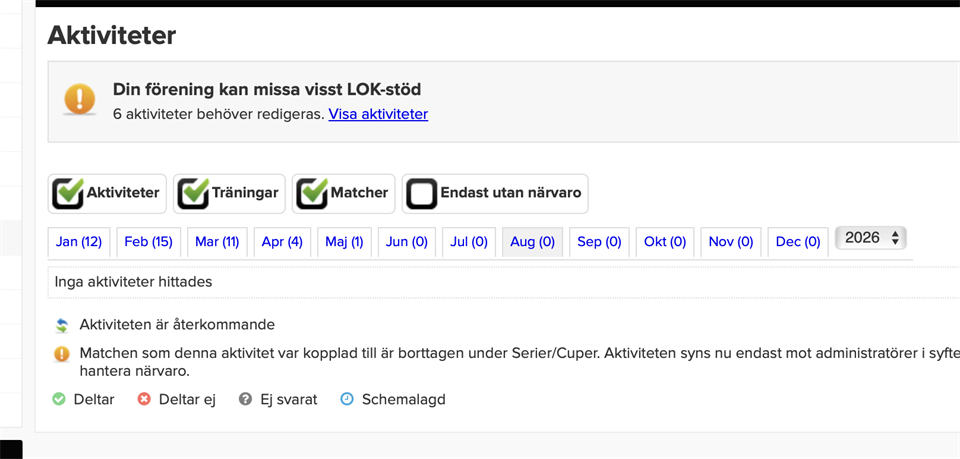
Task: Click the green Deltar checkmark icon
Action: point(59,400)
